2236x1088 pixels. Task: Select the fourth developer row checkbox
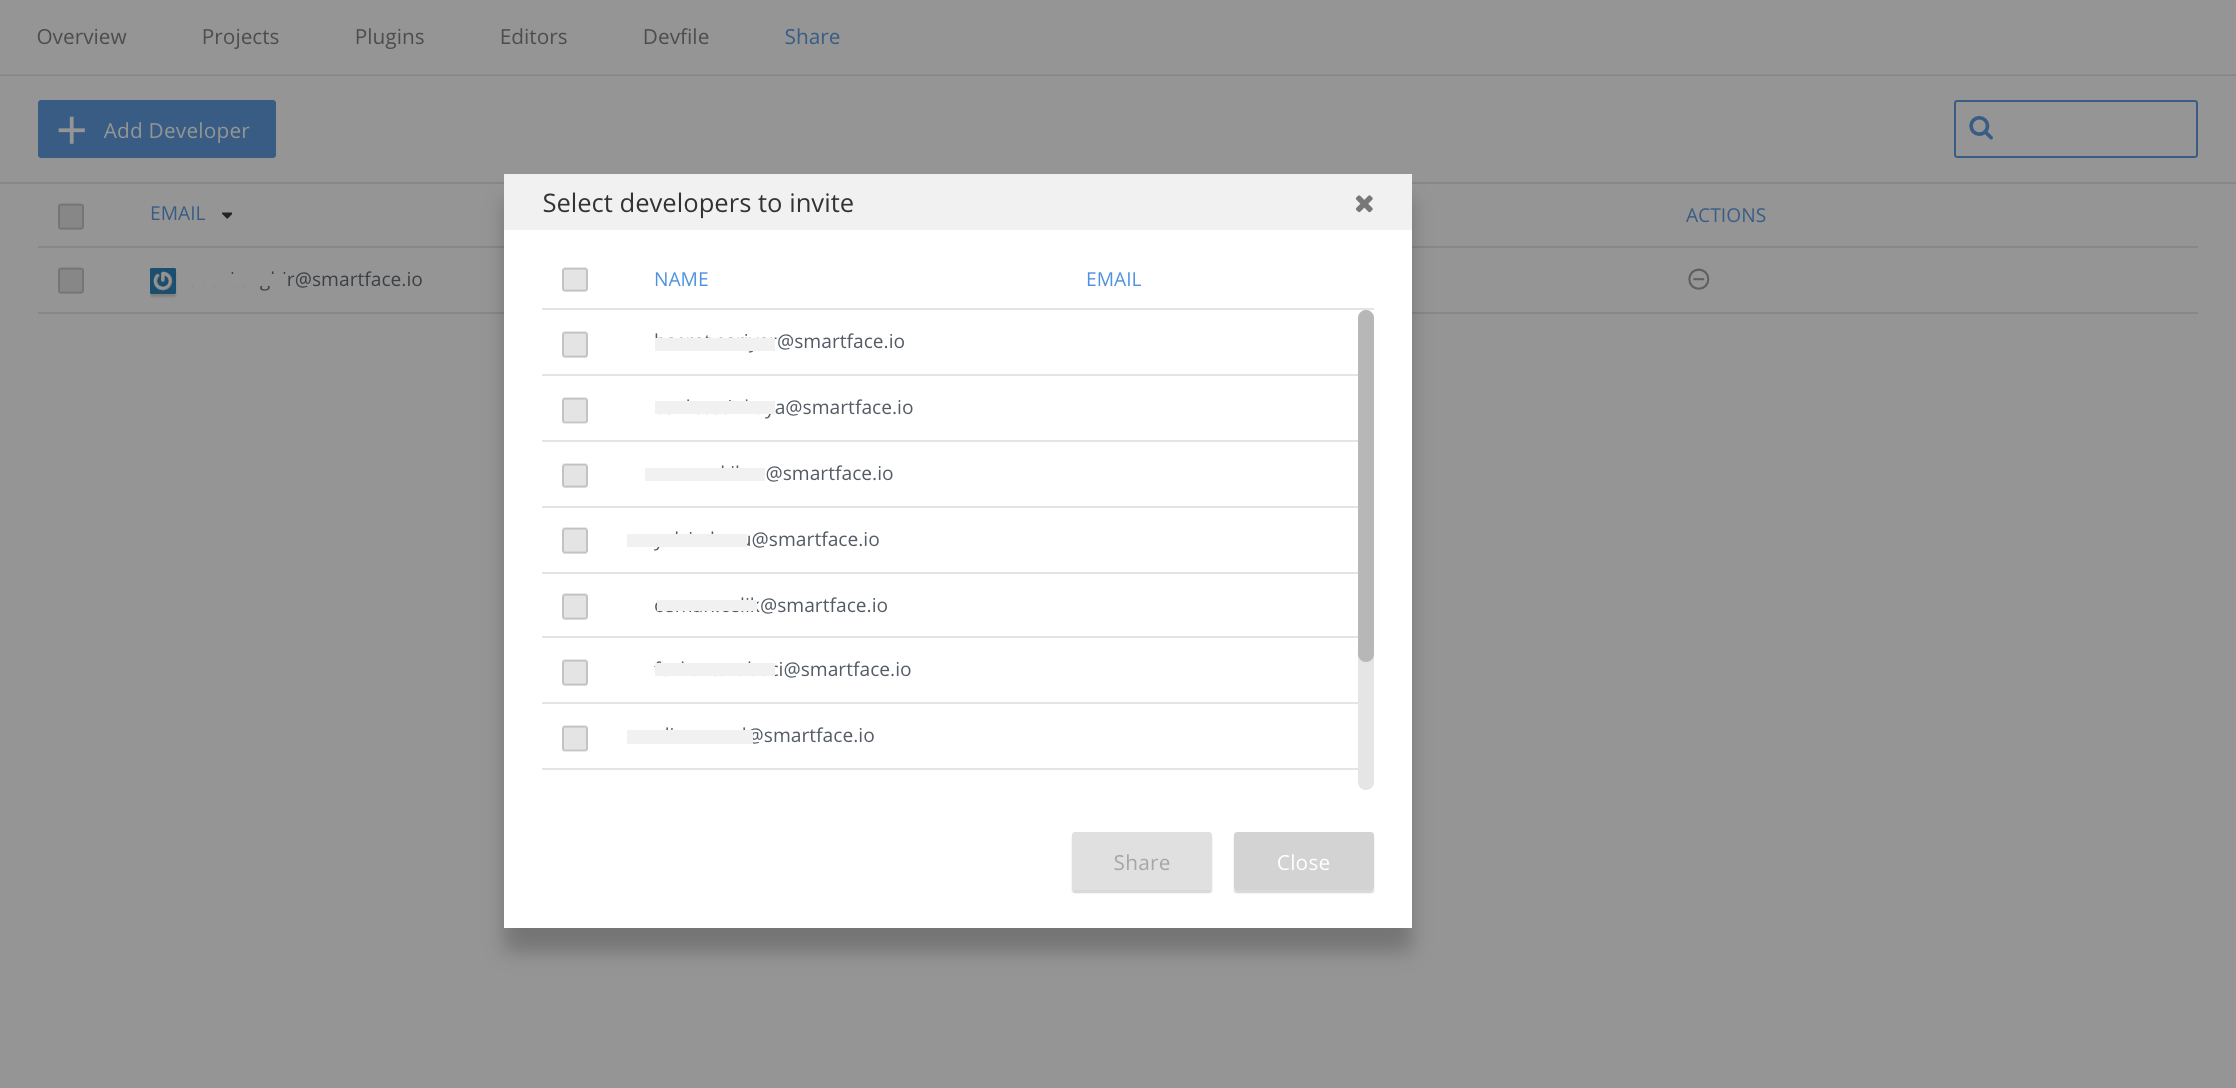click(x=575, y=541)
